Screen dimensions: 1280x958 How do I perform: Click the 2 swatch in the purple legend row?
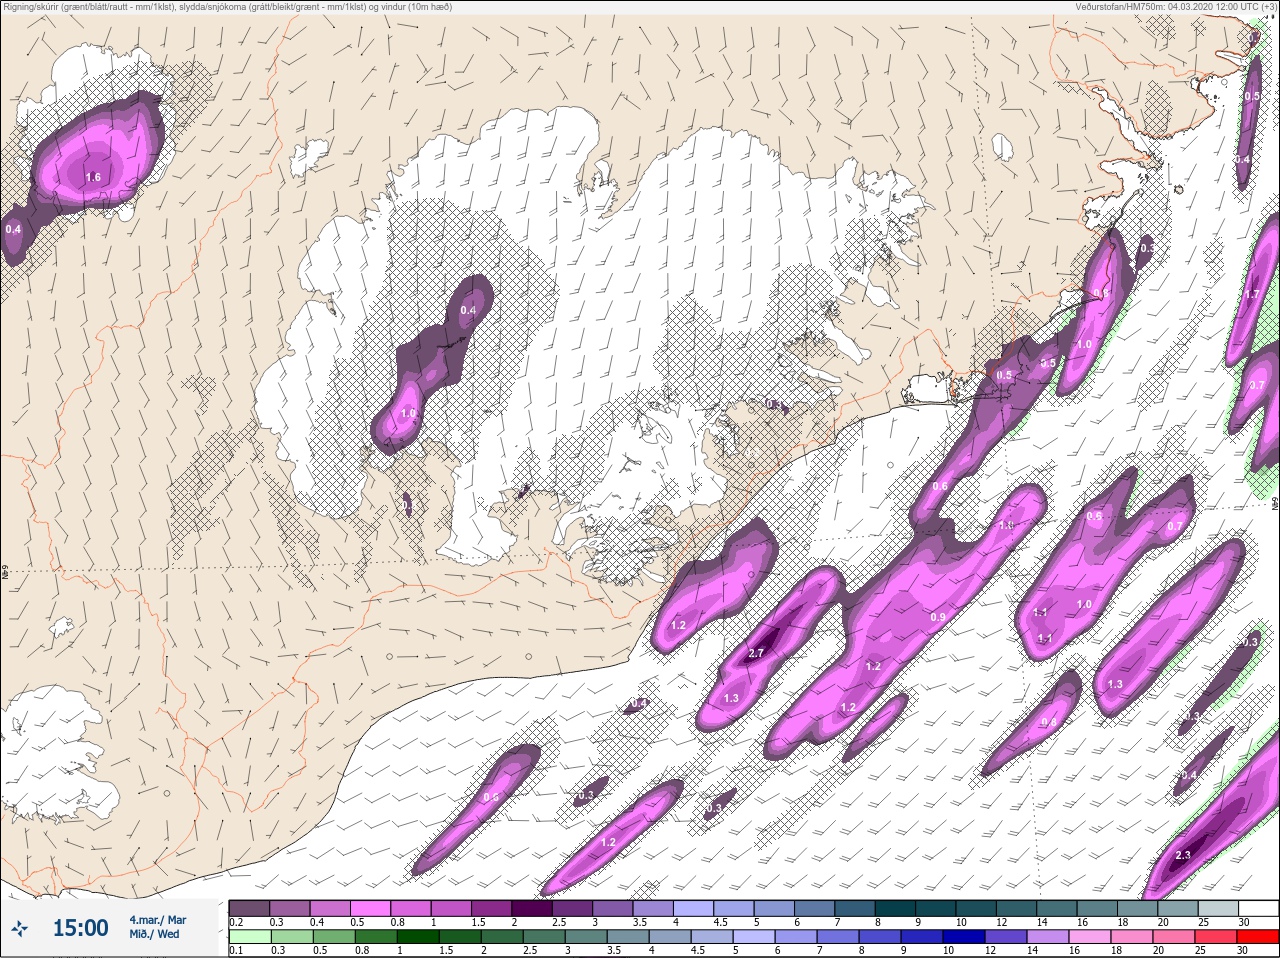pos(532,908)
